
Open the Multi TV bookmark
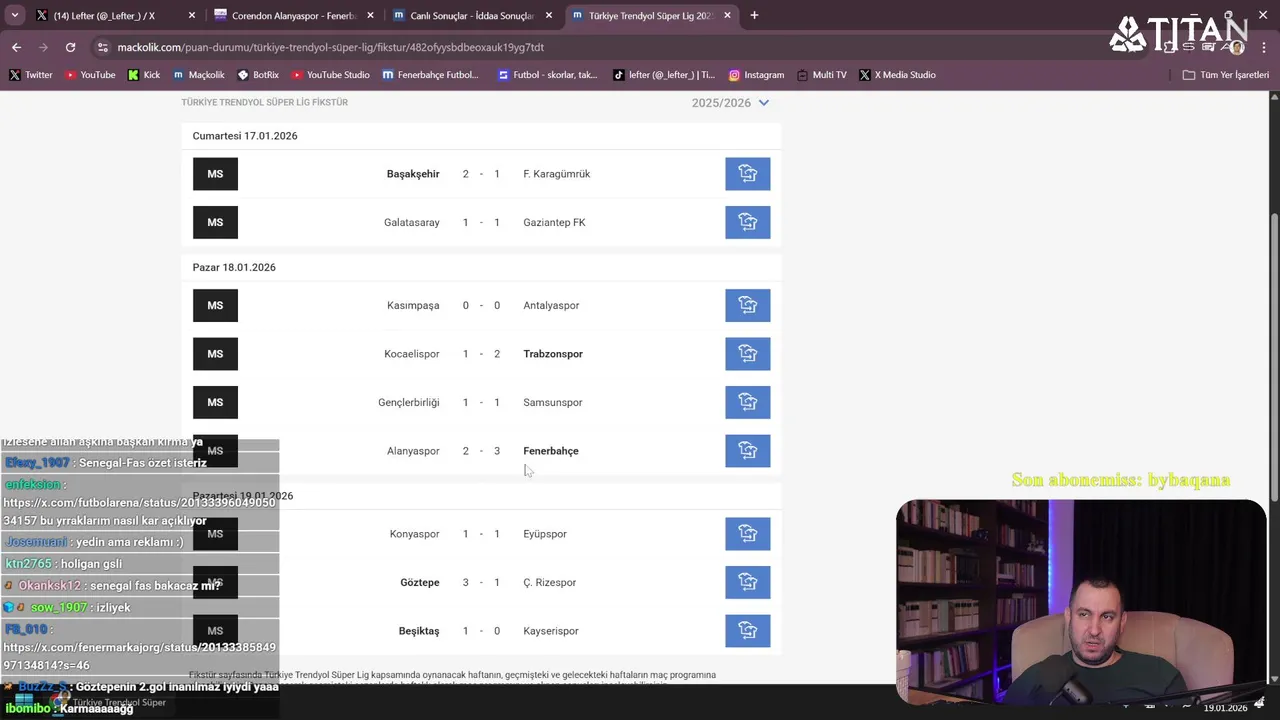click(821, 75)
